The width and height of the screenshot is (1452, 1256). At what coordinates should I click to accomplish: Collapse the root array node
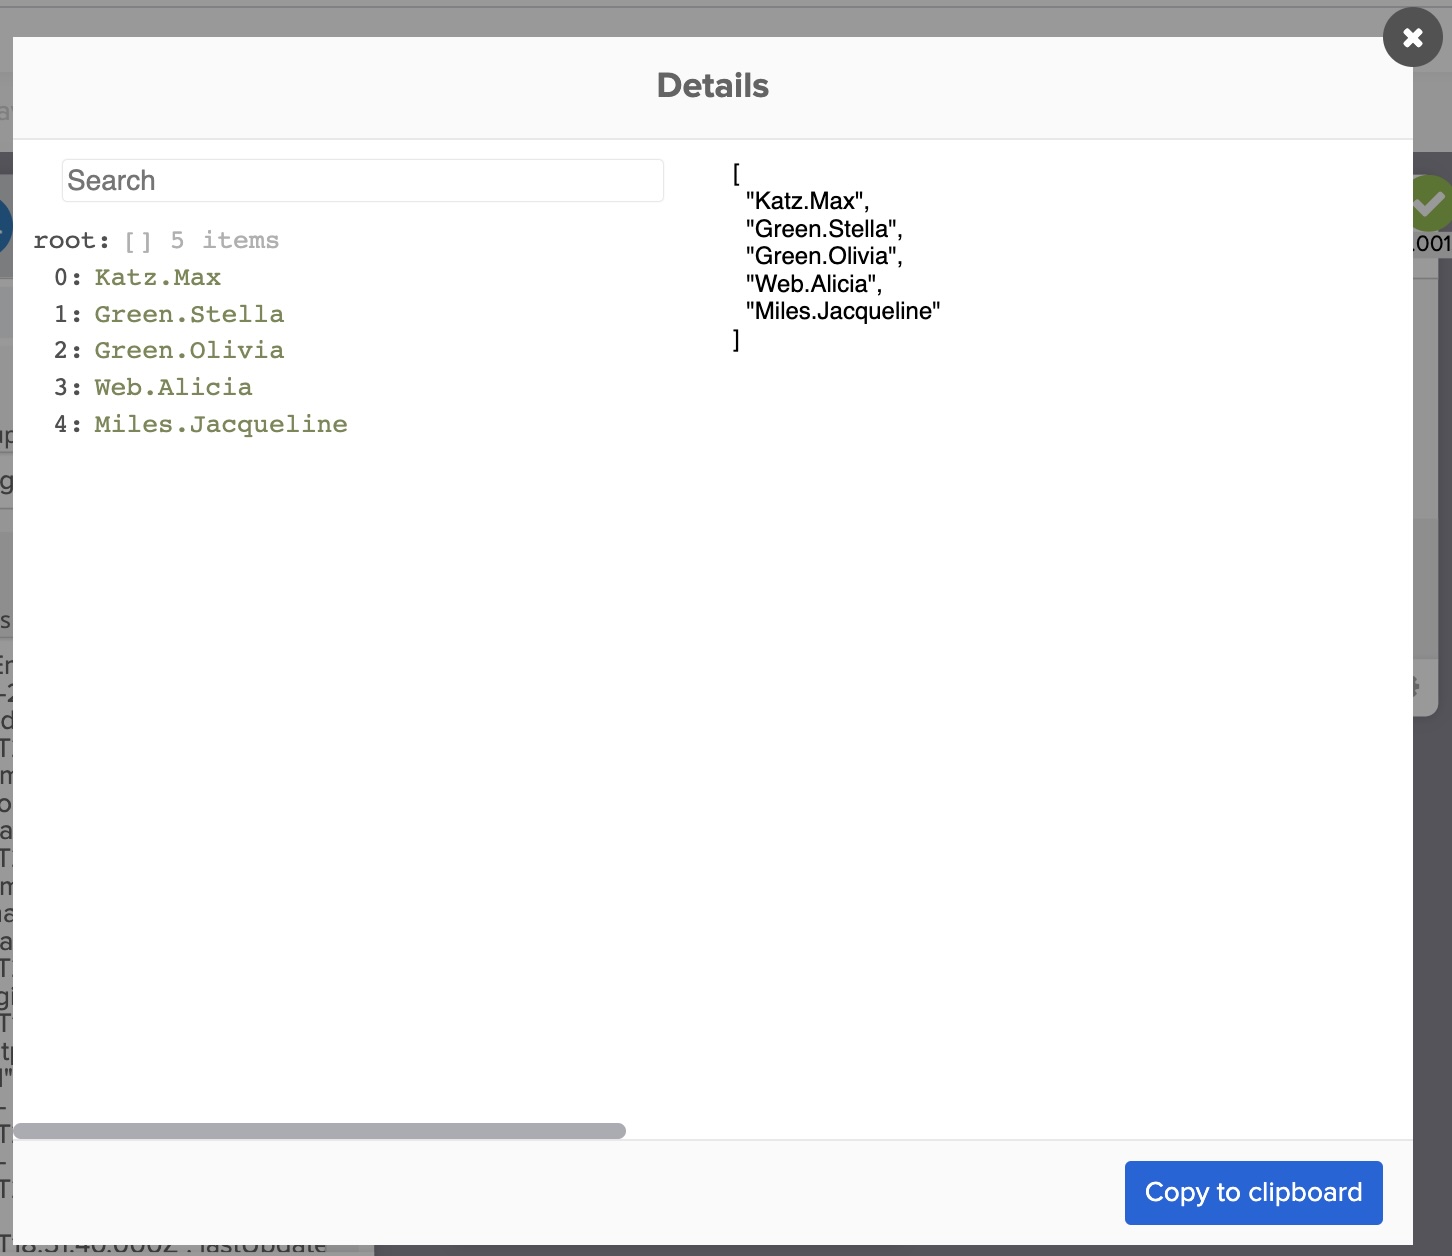click(x=70, y=241)
